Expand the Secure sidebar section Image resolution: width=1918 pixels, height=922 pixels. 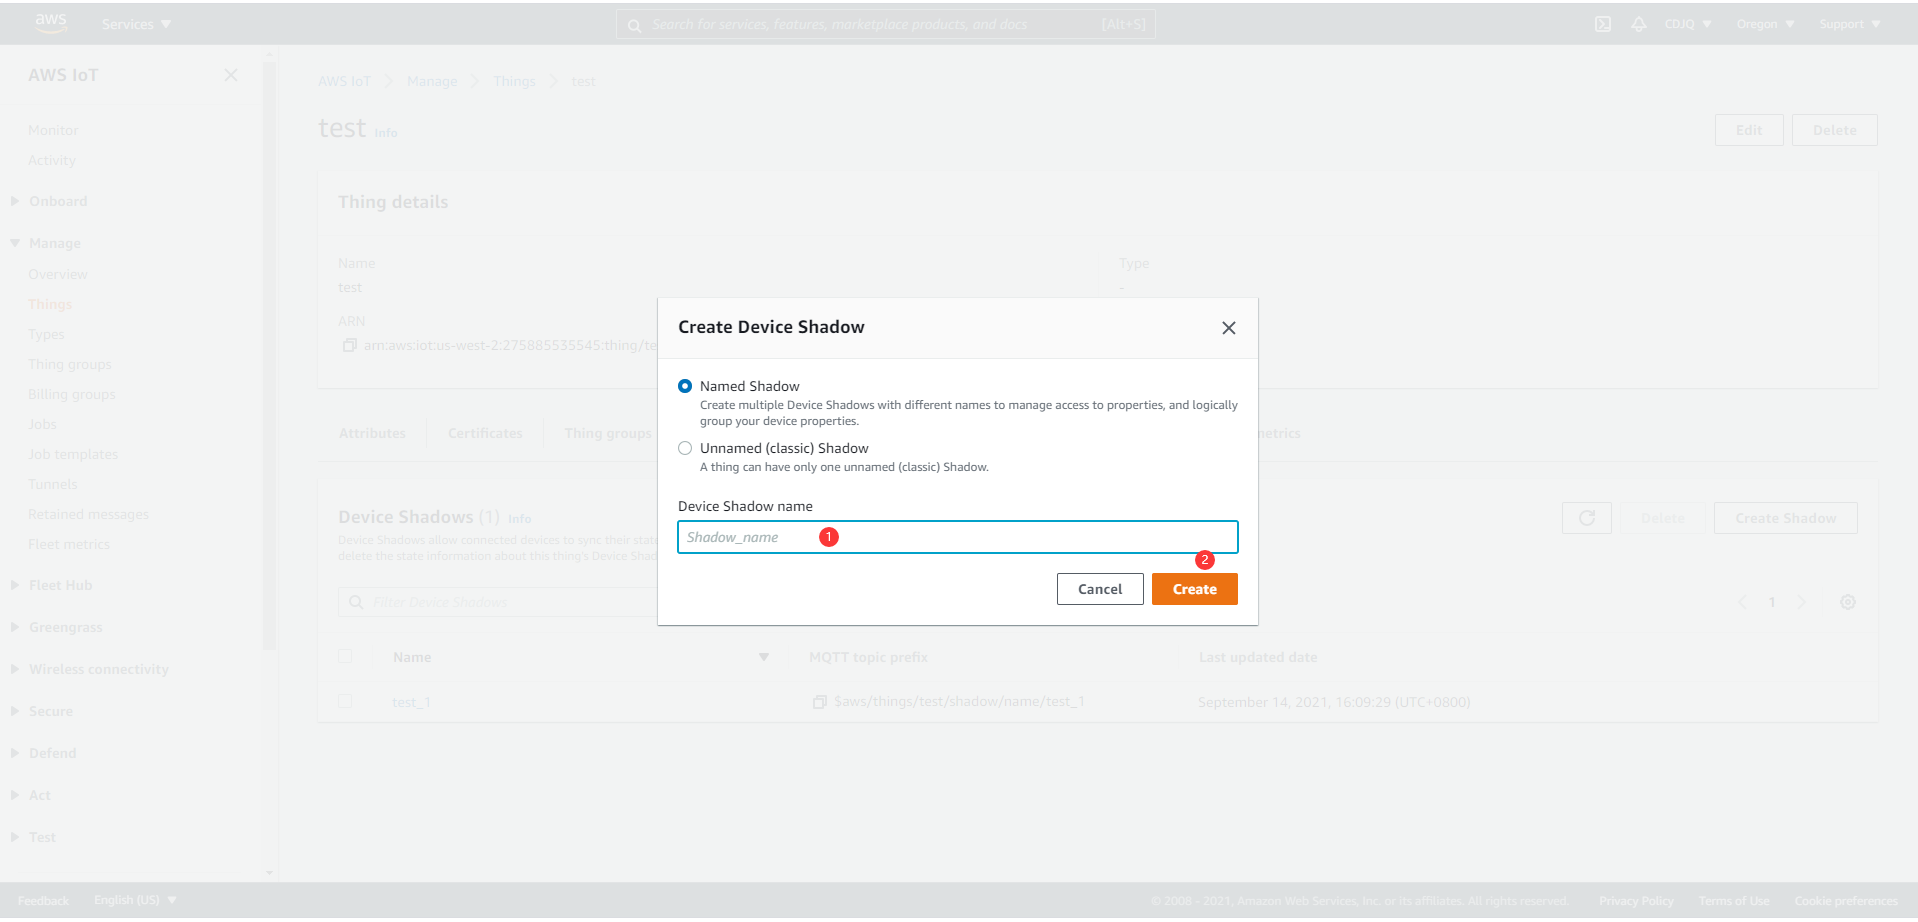(15, 711)
